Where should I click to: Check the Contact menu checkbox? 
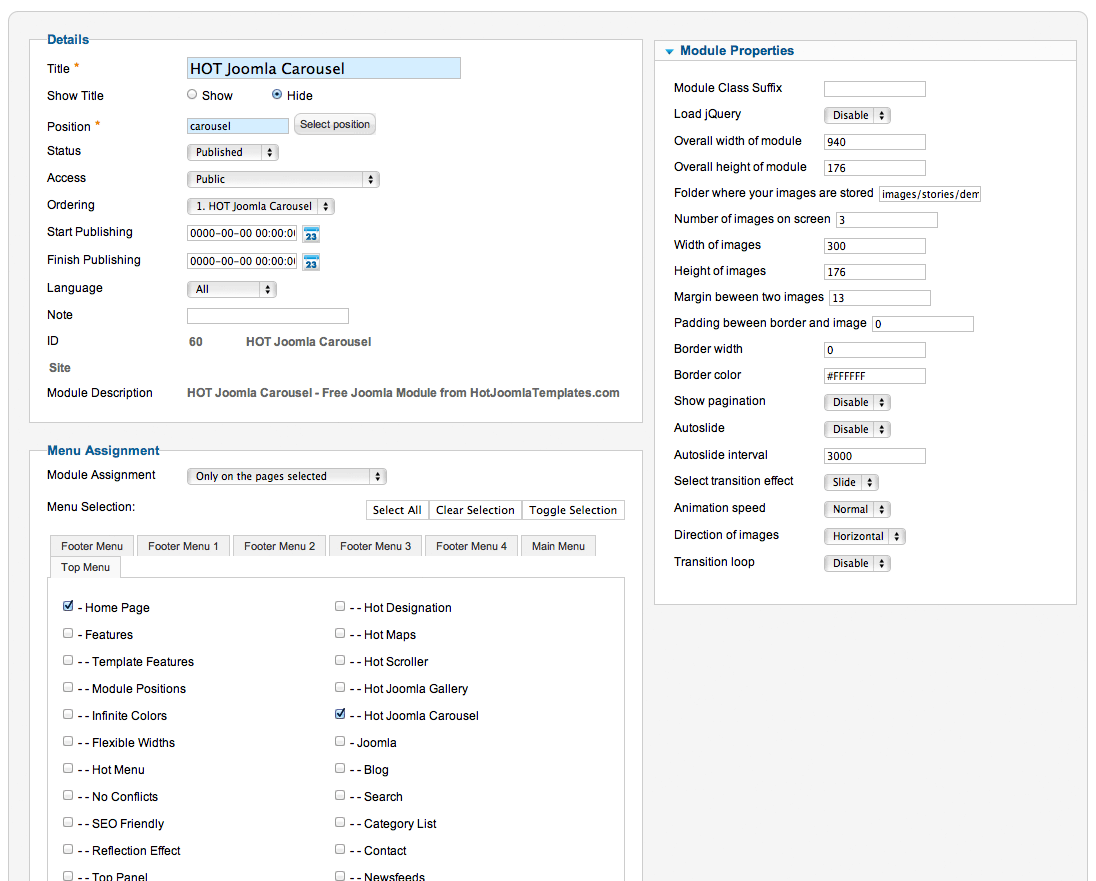click(x=340, y=850)
